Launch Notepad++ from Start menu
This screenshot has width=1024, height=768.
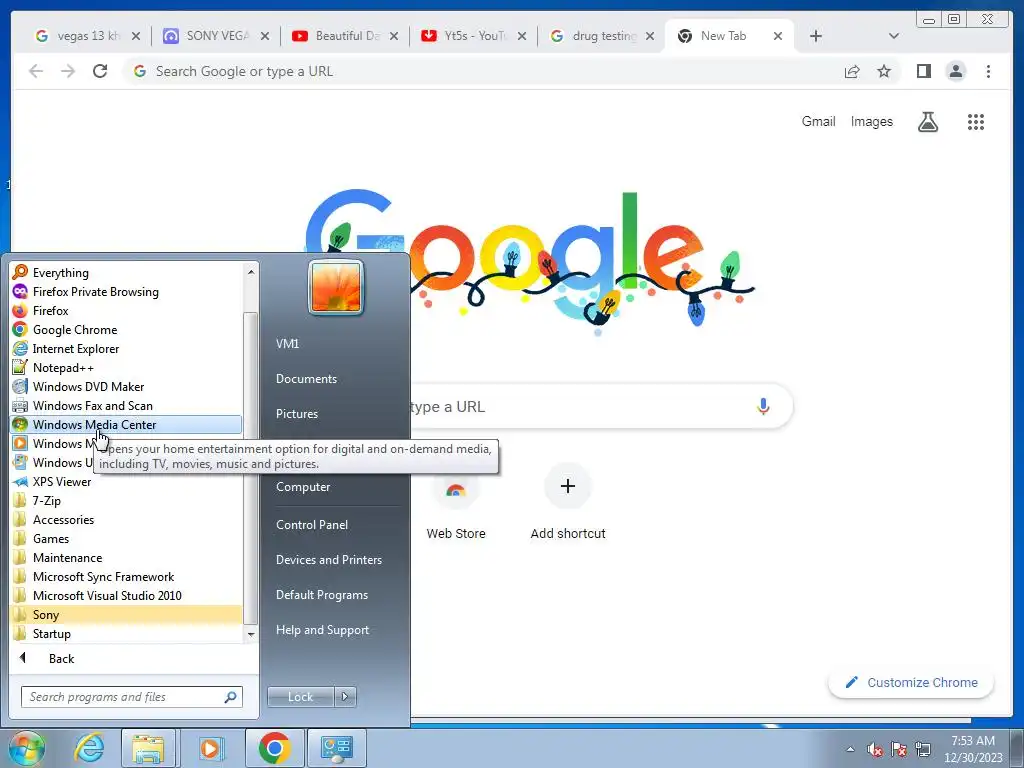[x=126, y=367]
